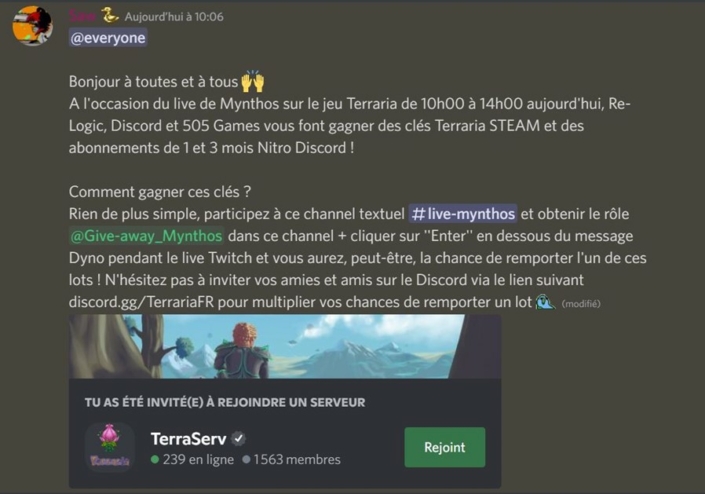Open the #live-mynthos channel link
This screenshot has height=494, width=705.
coord(463,214)
